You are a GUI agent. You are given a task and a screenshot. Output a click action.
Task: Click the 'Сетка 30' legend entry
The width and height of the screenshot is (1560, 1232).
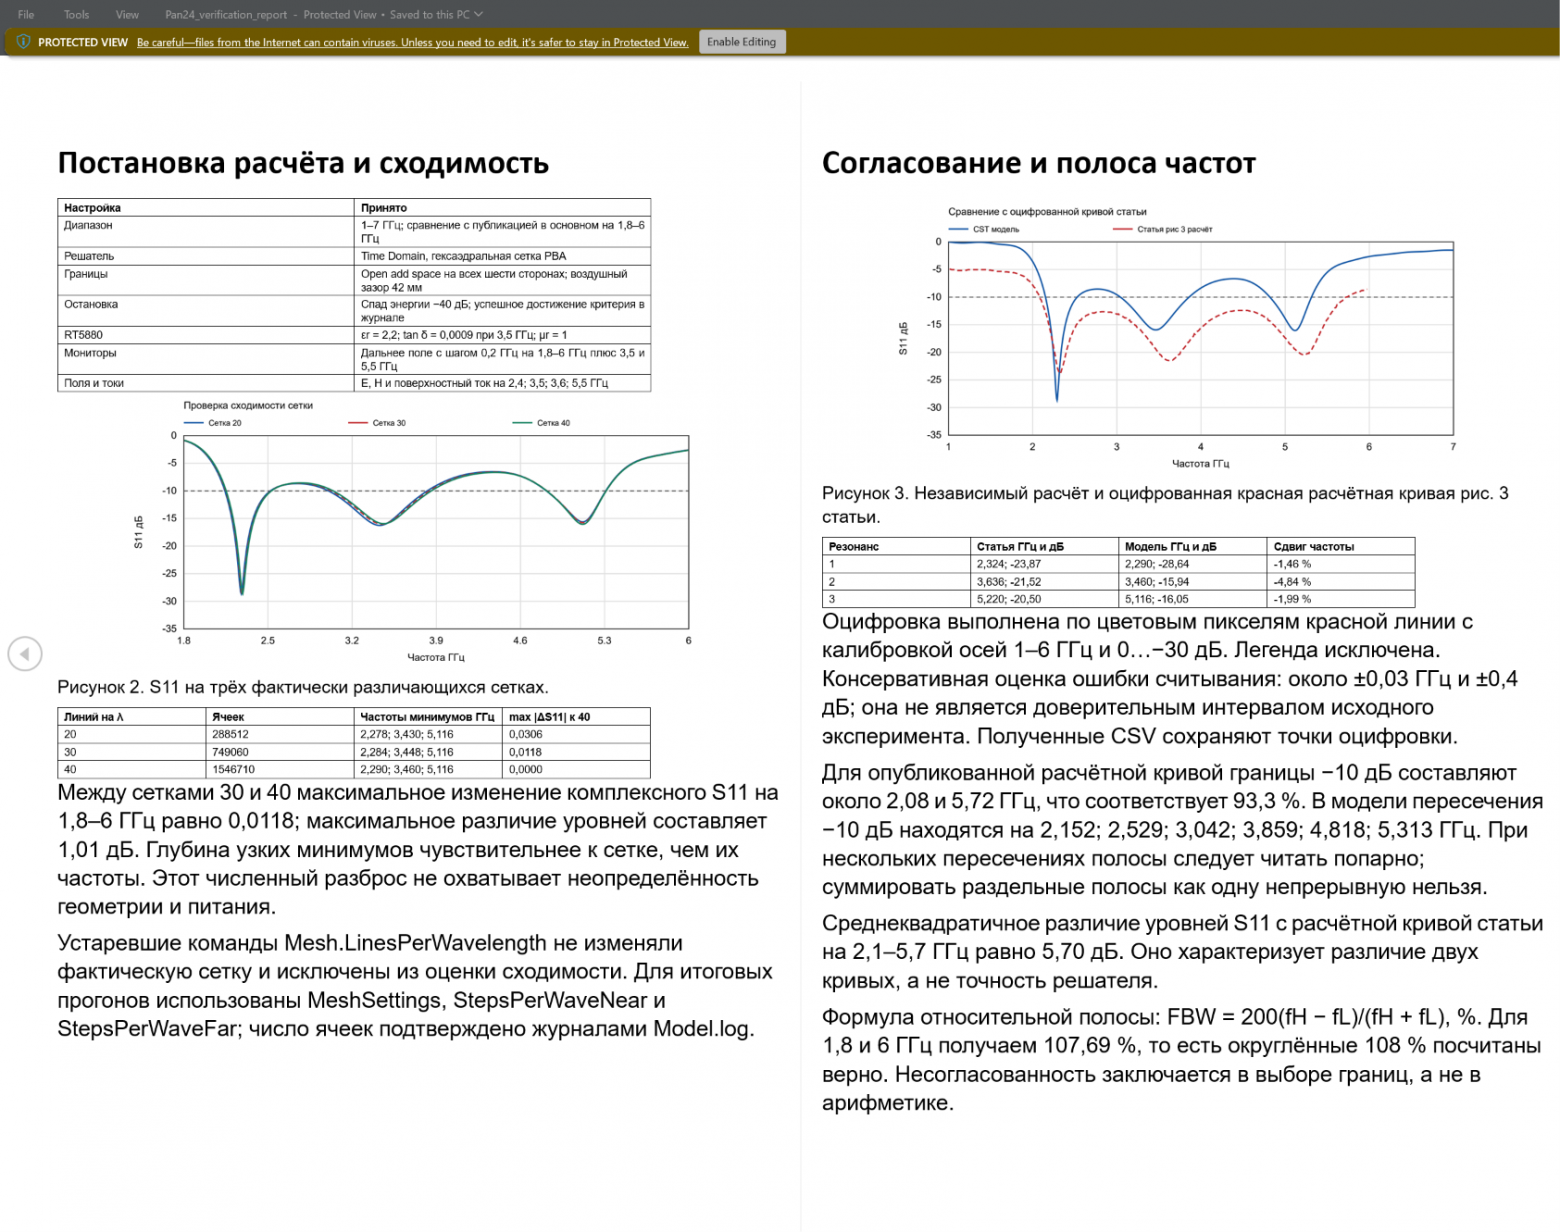click(x=377, y=423)
